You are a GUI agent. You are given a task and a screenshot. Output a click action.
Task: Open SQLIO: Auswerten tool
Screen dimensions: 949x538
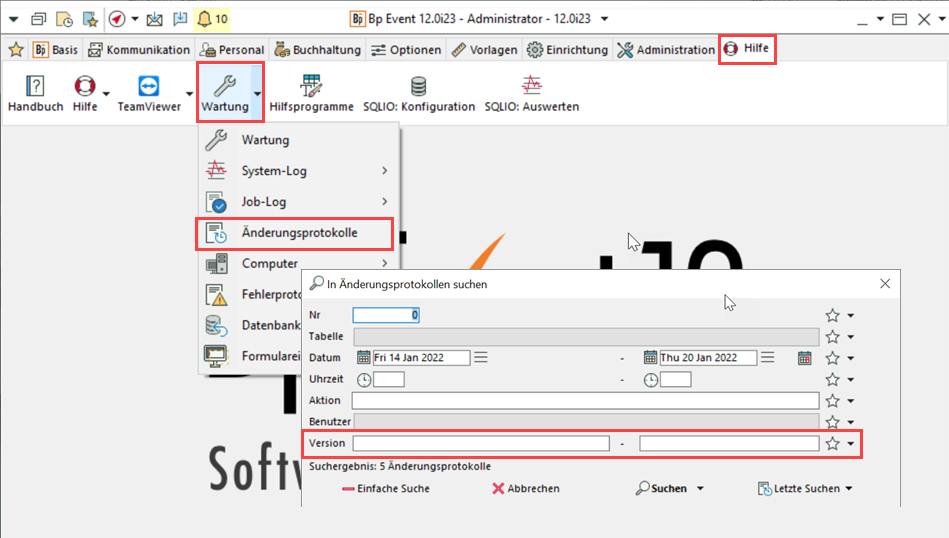coord(531,93)
